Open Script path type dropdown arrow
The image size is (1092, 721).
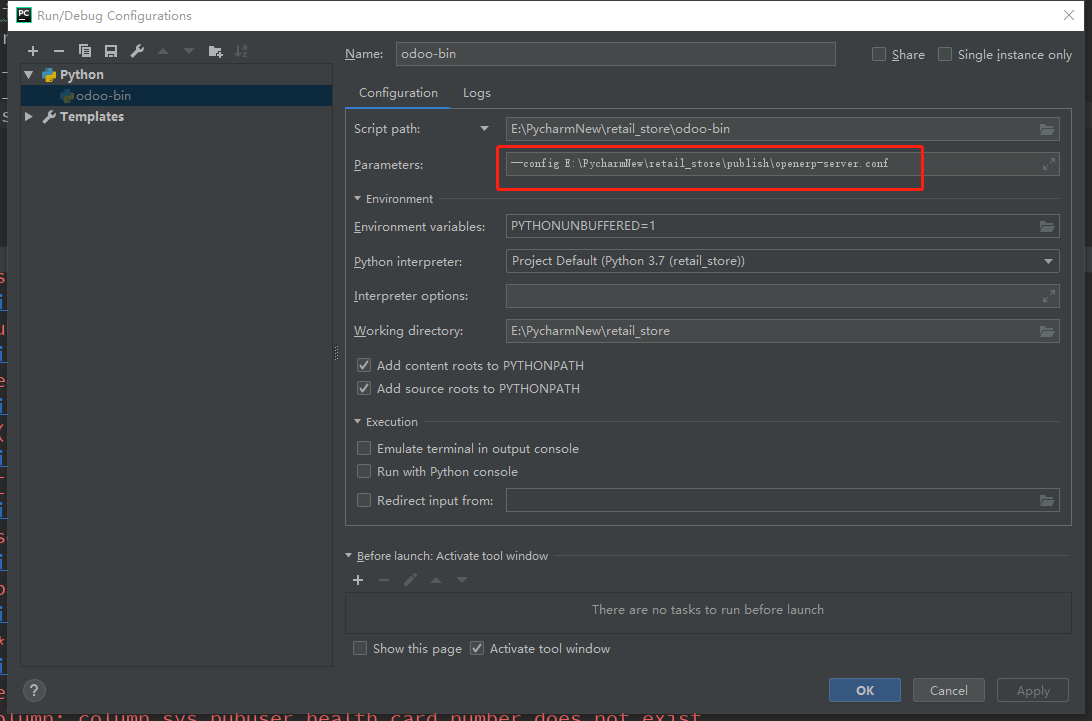pos(484,129)
